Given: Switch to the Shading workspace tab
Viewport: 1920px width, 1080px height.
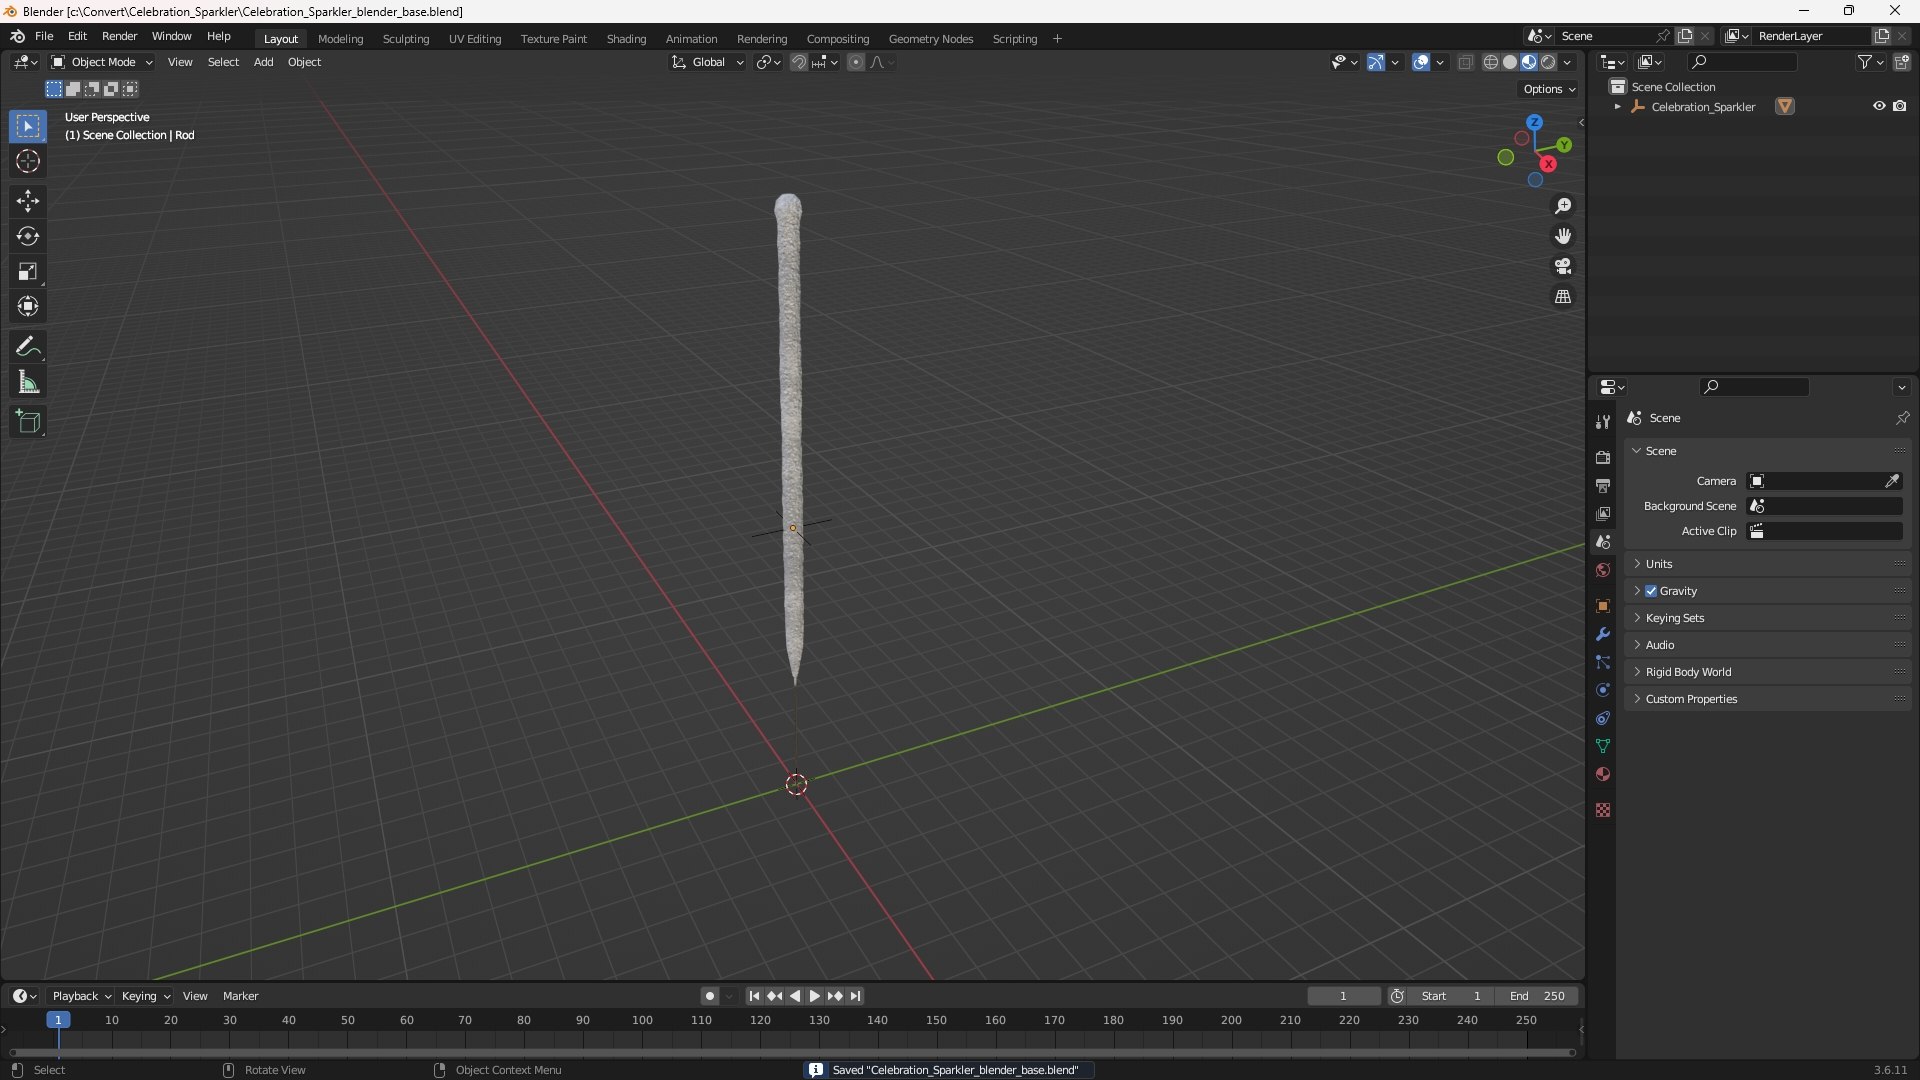Looking at the screenshot, I should point(626,39).
